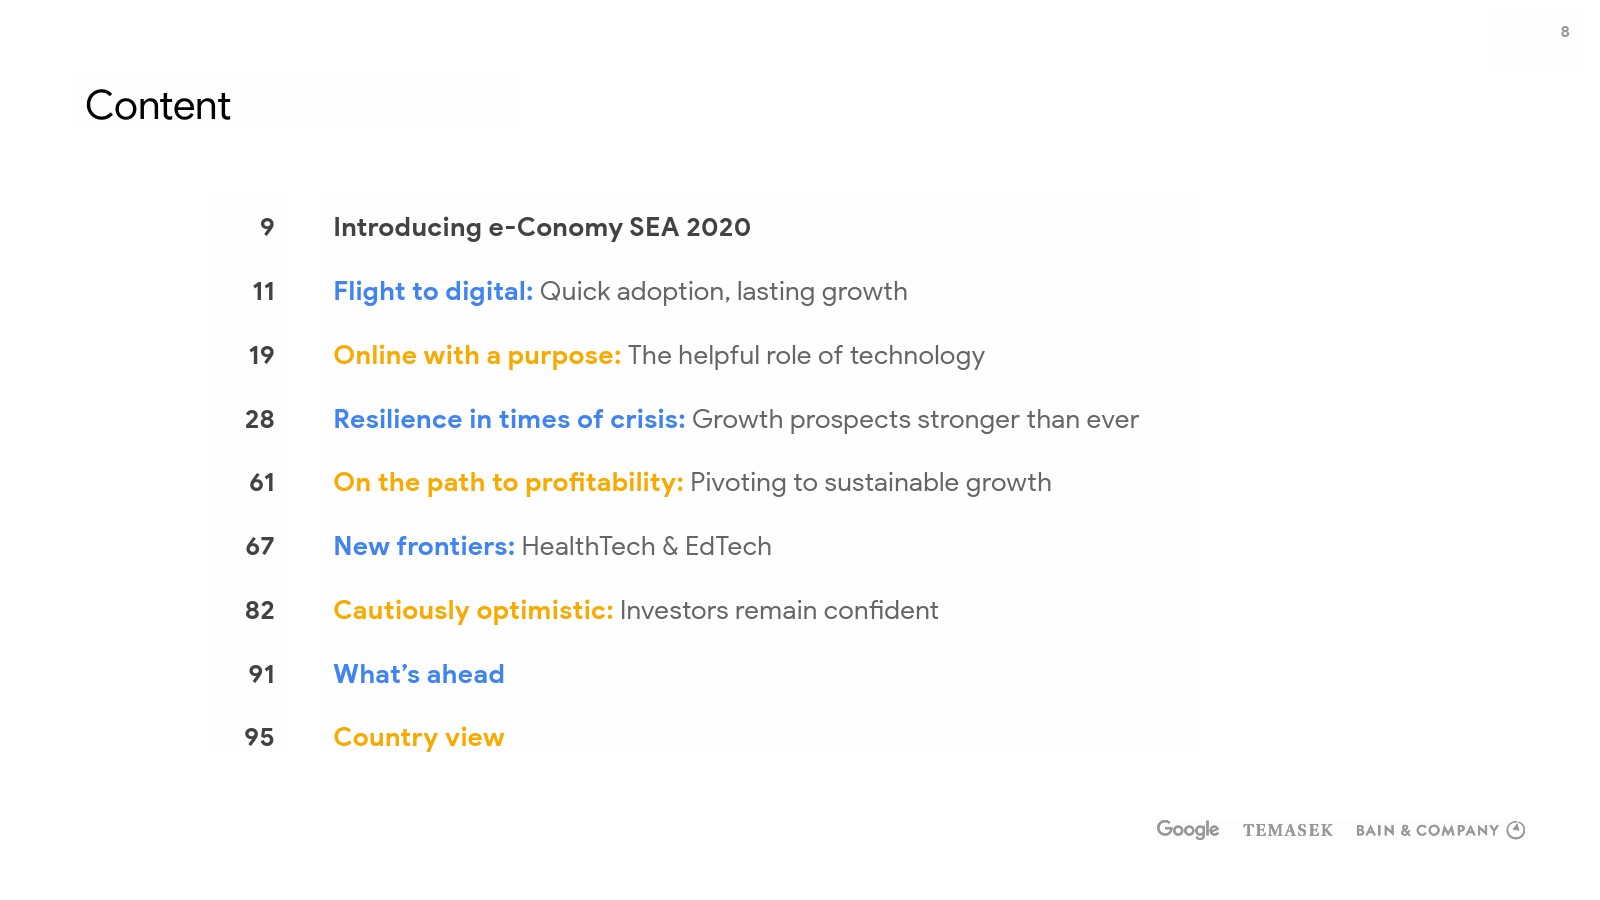Open the 'Online with a purpose' section
Viewport: 1600px width, 900px height.
(x=477, y=355)
